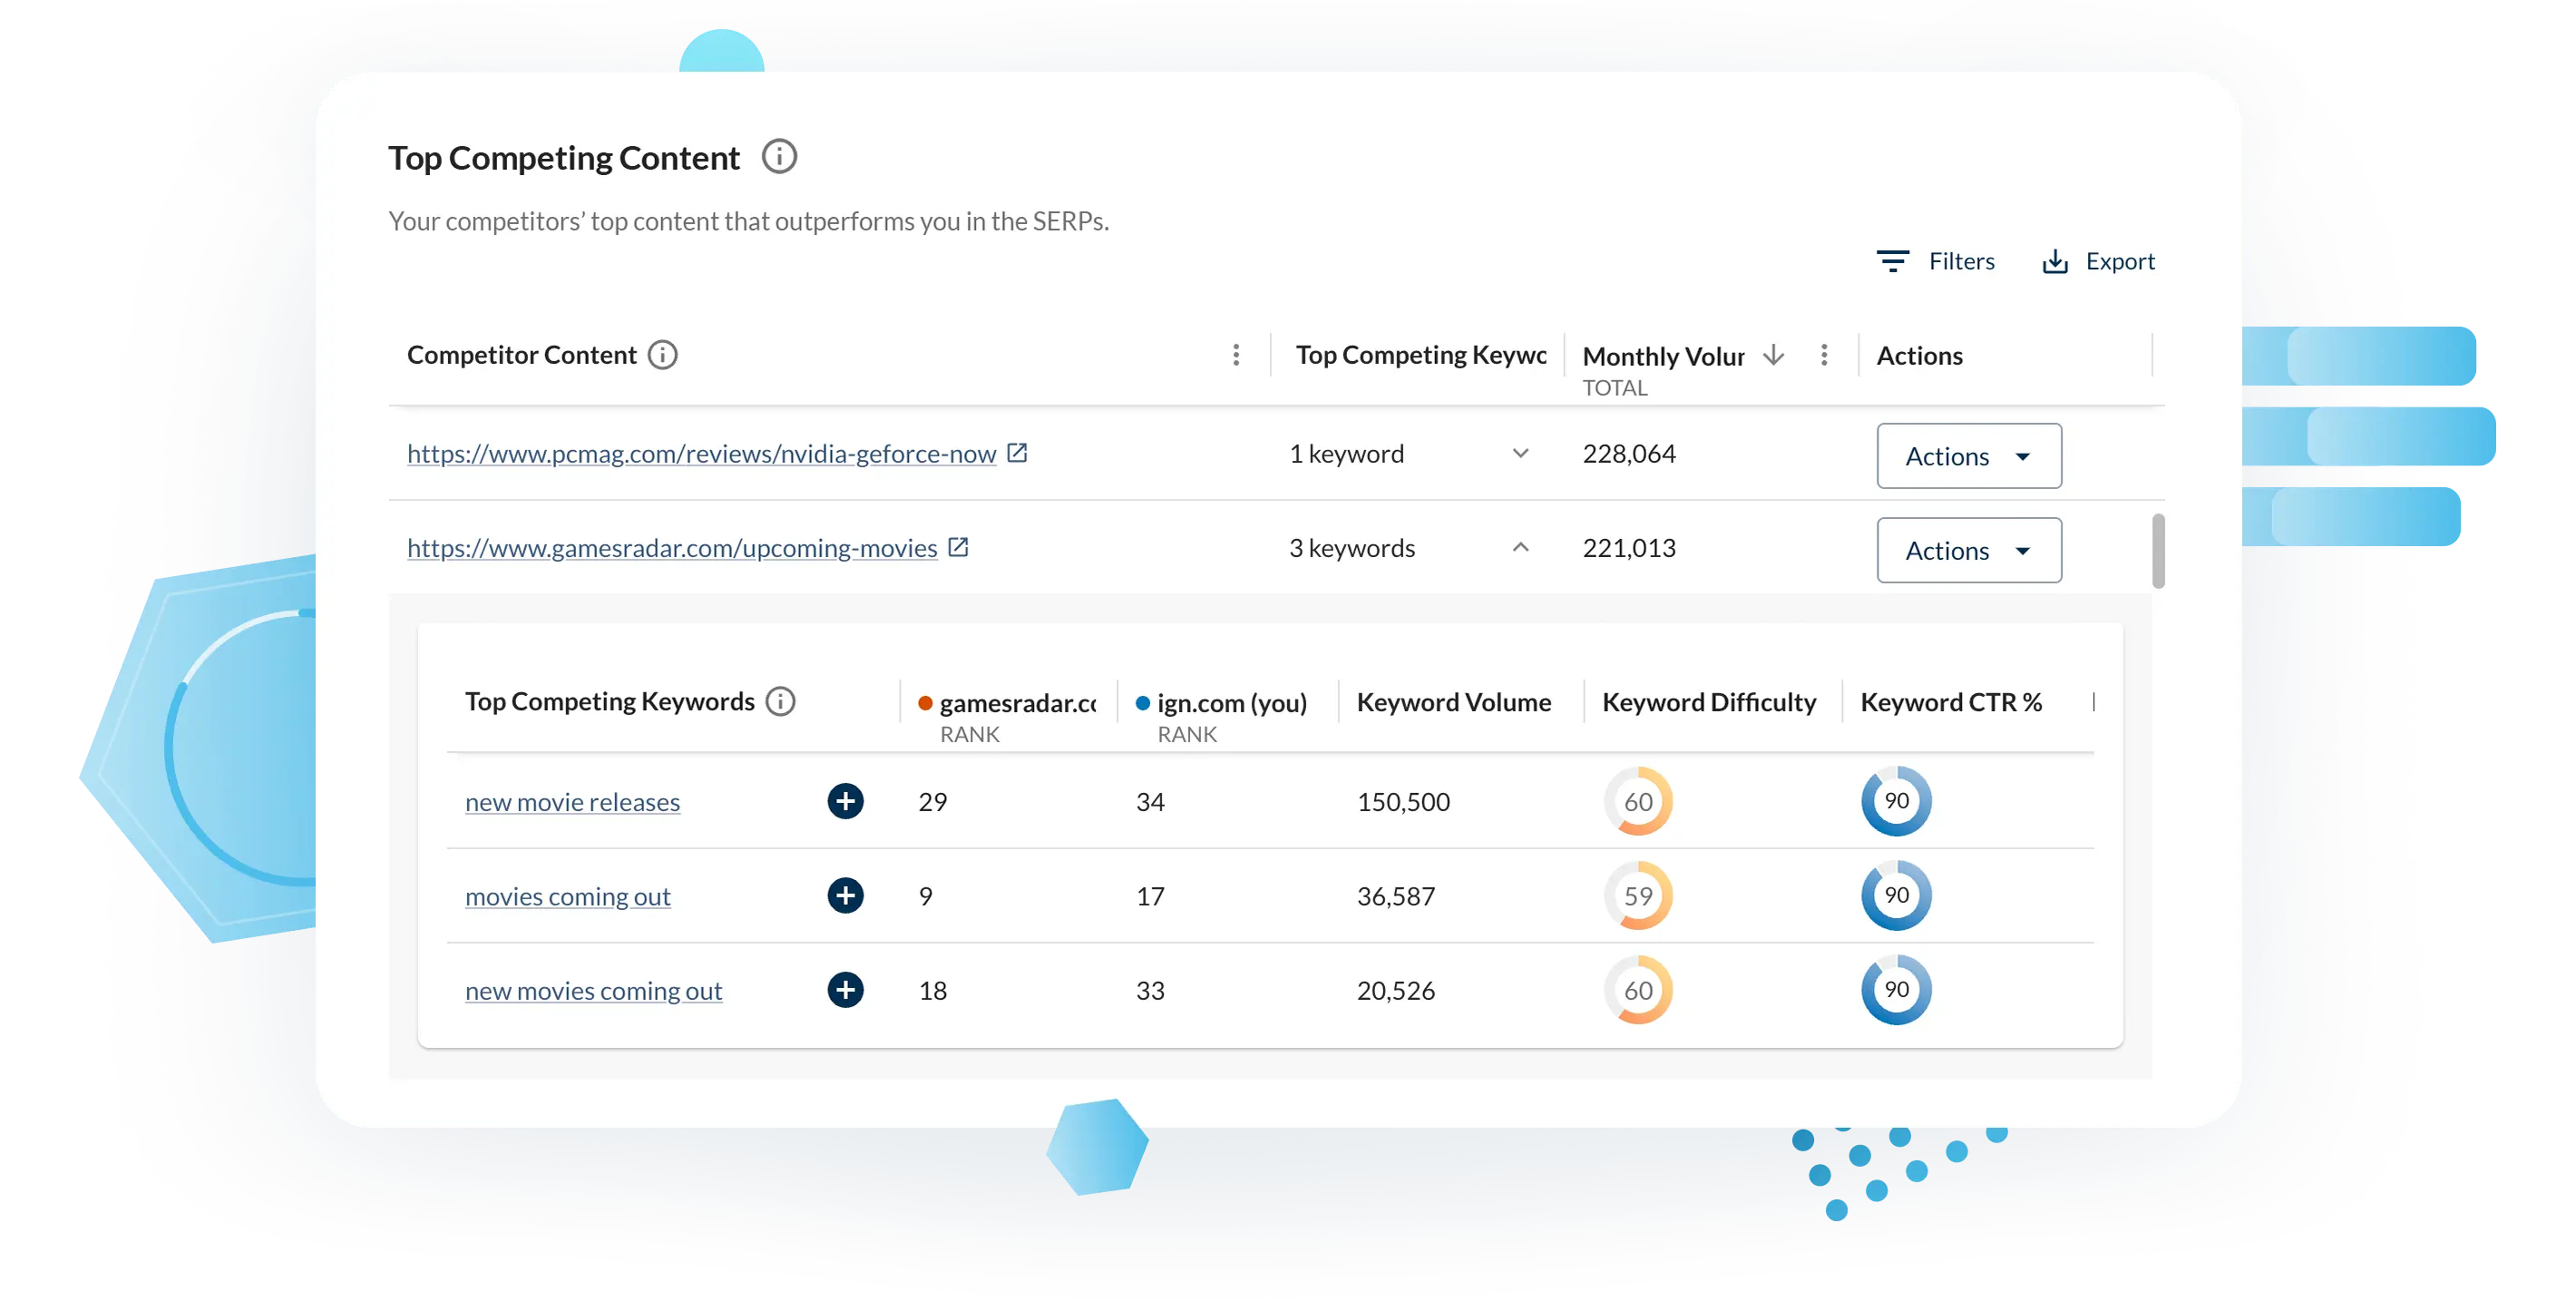Click the info icon next to Top Competing Keywords
Image resolution: width=2576 pixels, height=1301 pixels.
[x=779, y=701]
